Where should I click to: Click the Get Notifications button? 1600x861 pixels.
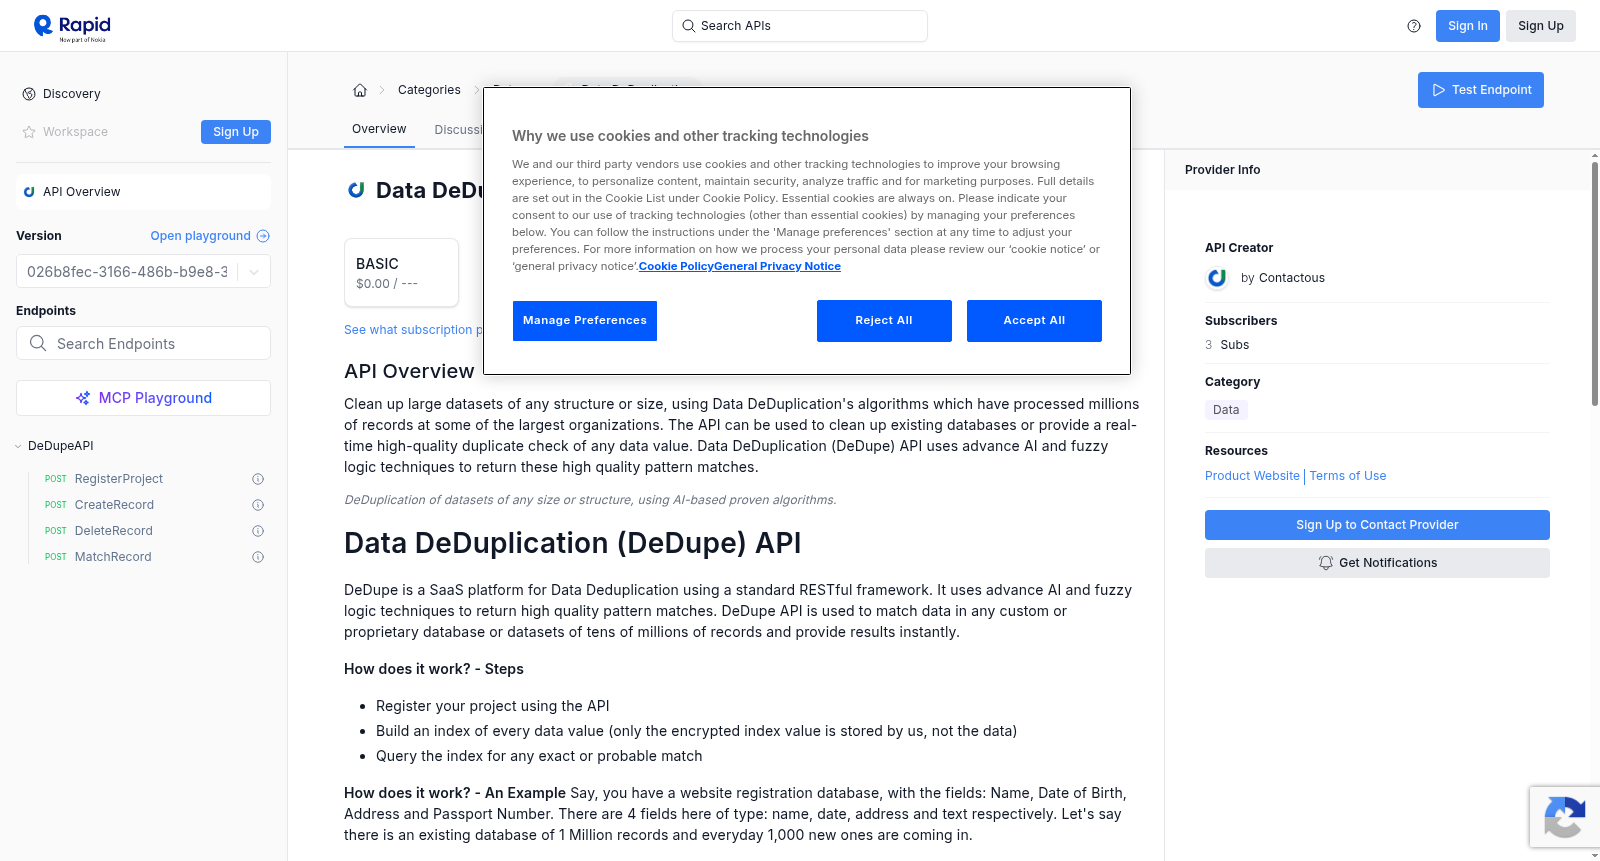tap(1377, 563)
